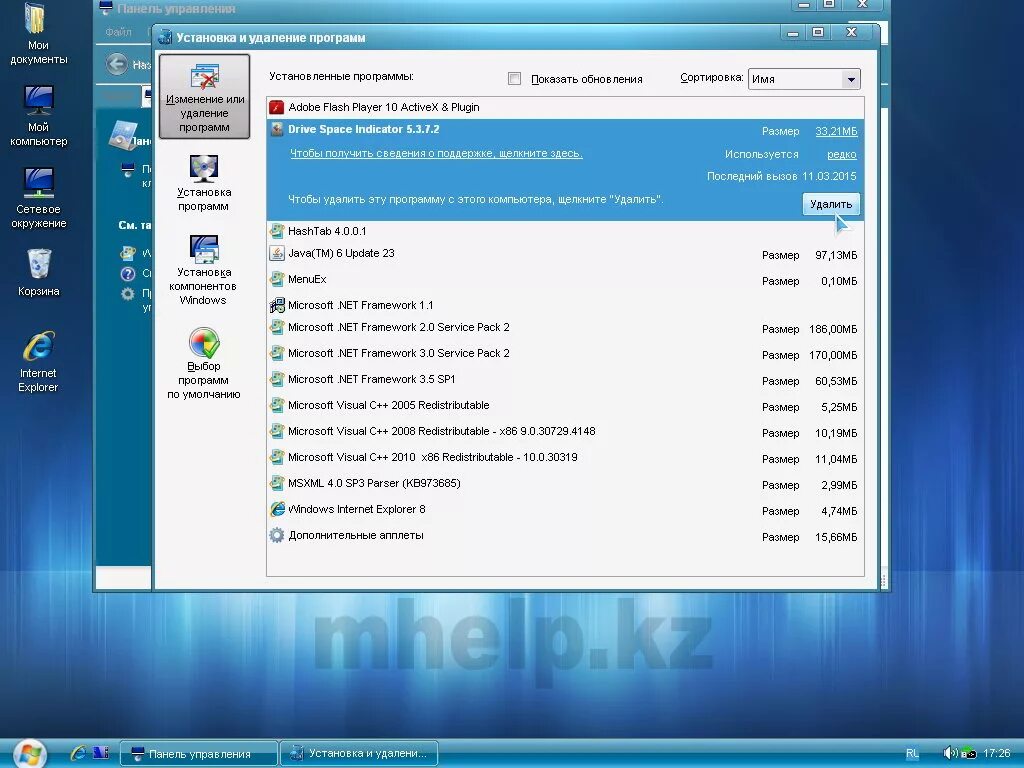Screen dimensions: 1024x768
Task: Select Дополнительные апплеты entry text
Action: [x=356, y=536]
